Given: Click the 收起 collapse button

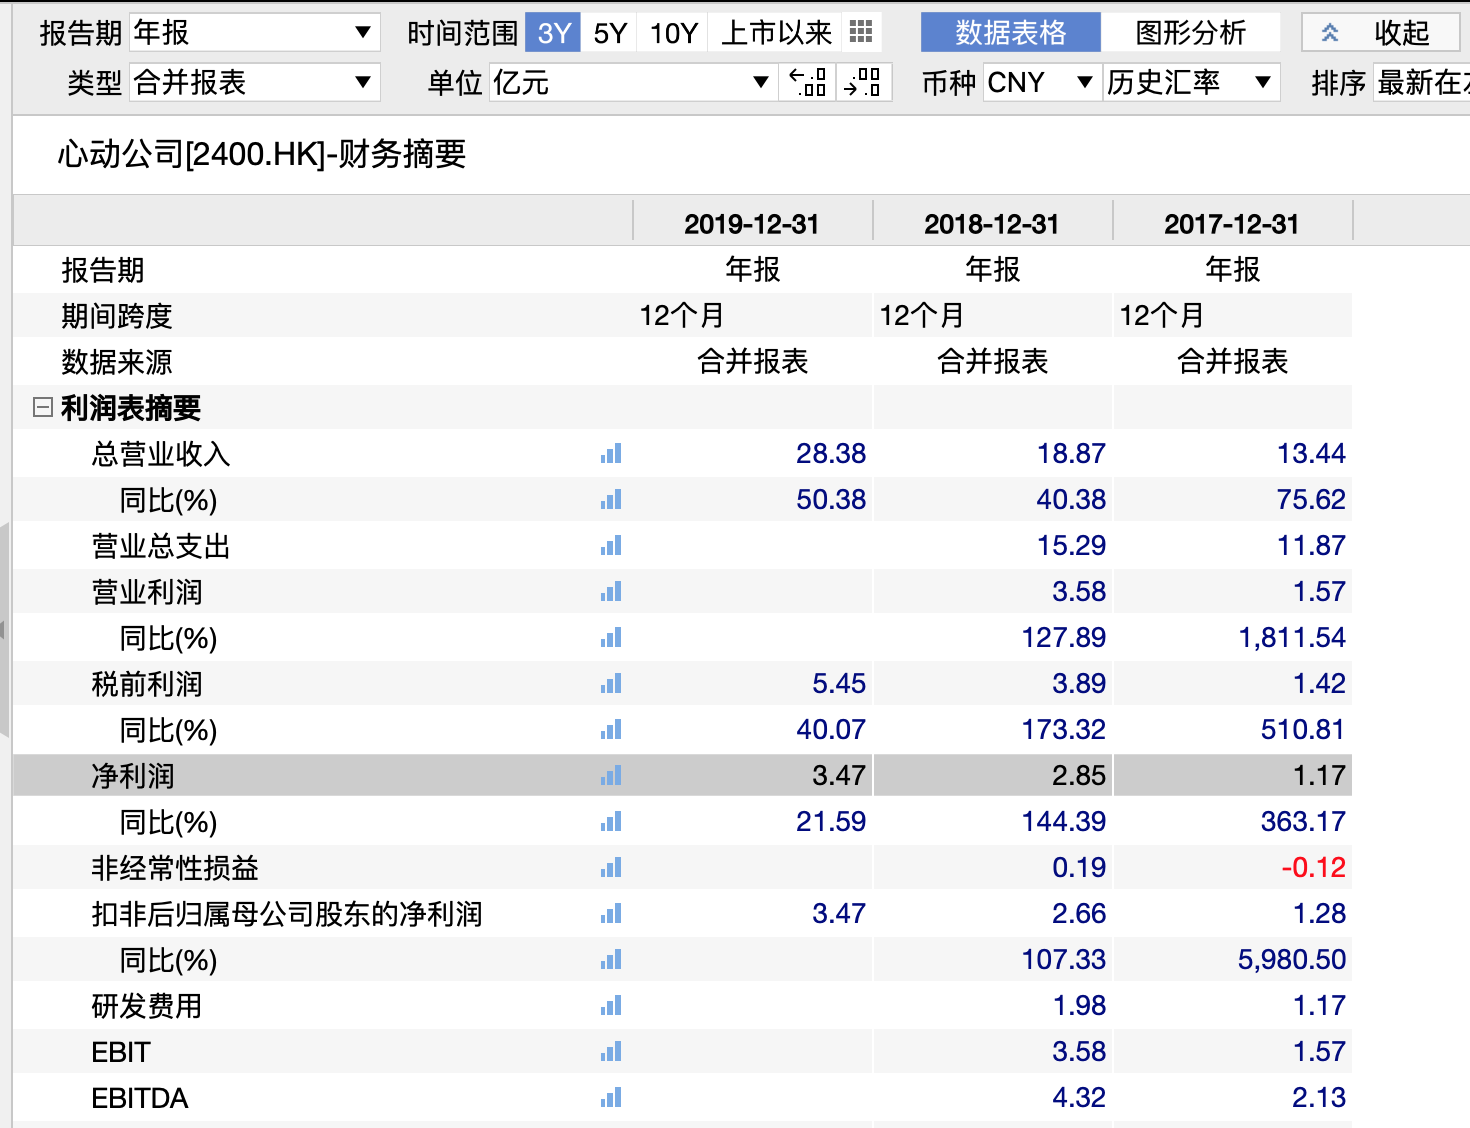Looking at the screenshot, I should tap(1381, 33).
